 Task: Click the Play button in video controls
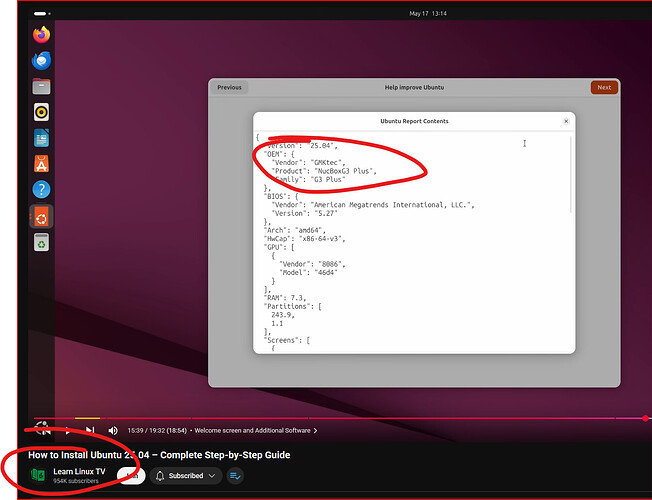(67, 431)
